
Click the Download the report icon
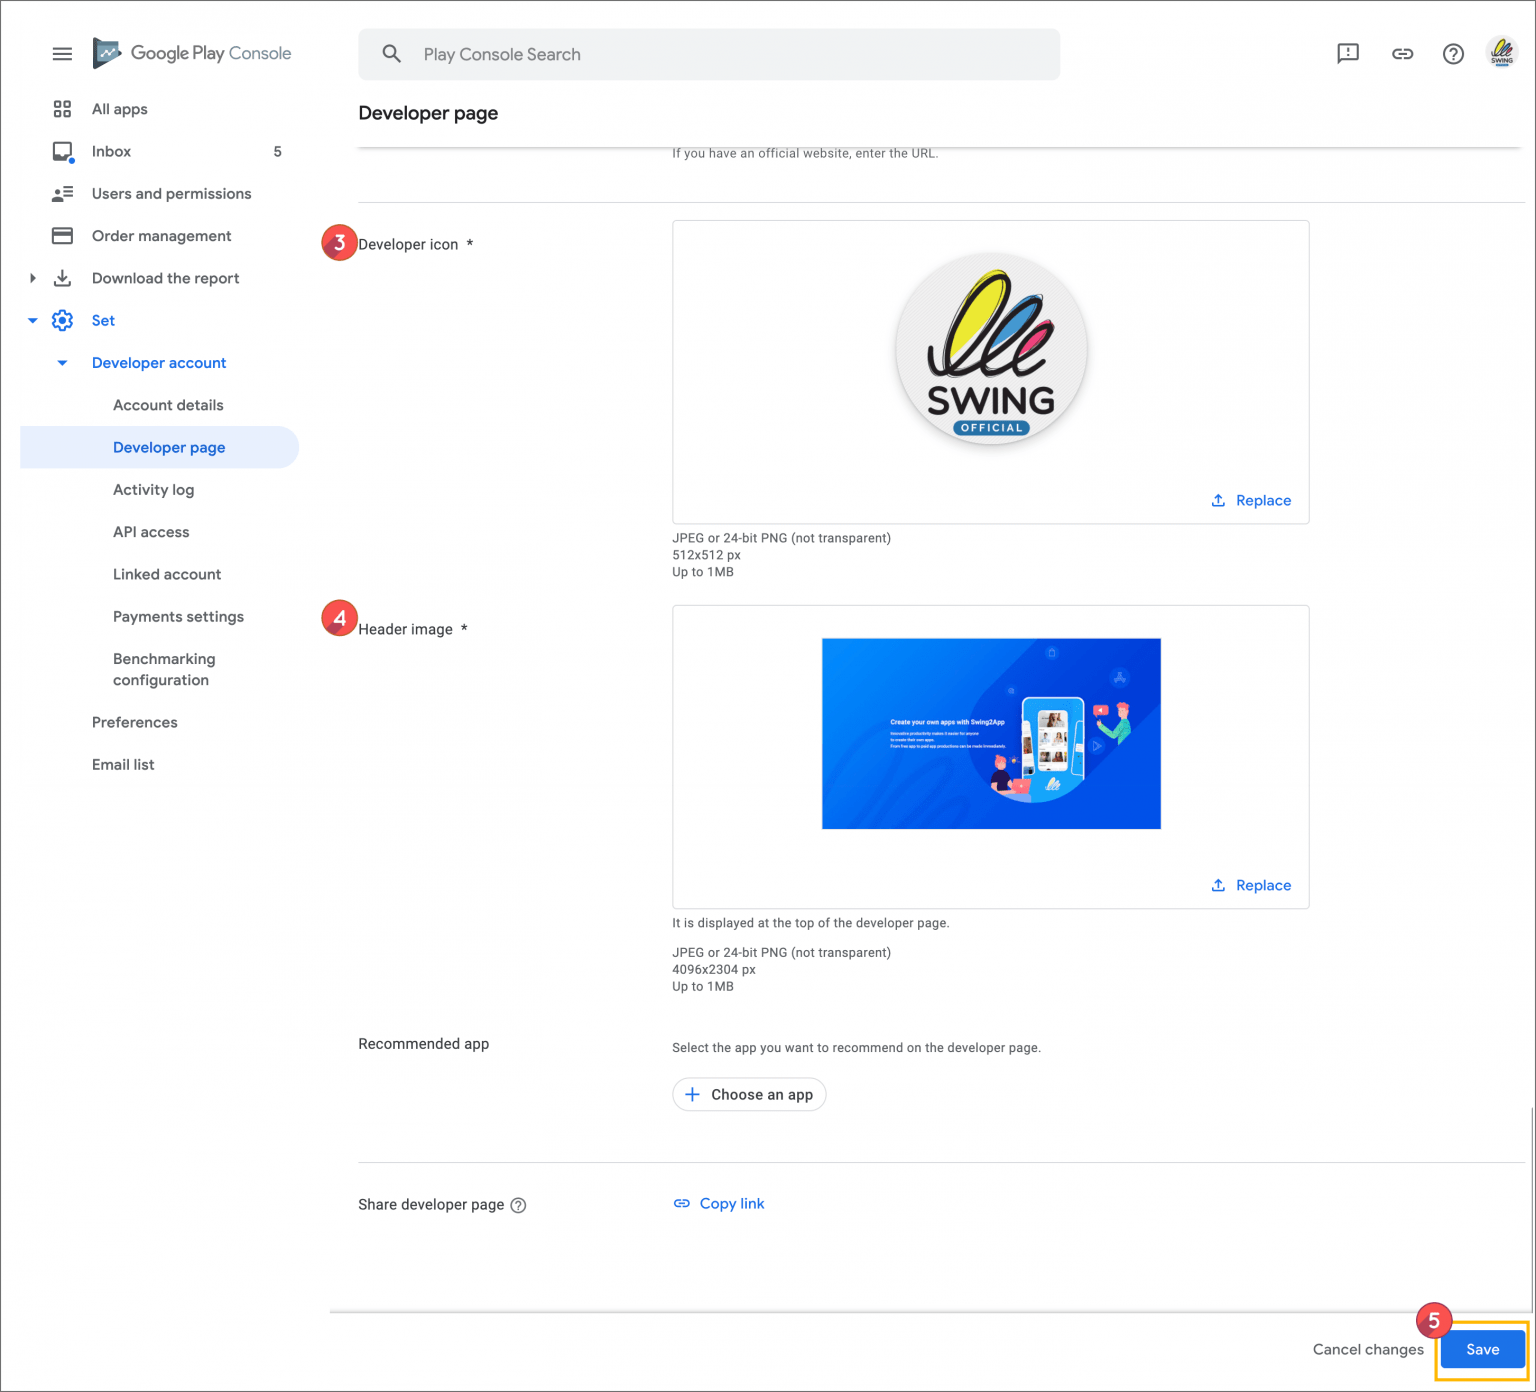click(62, 278)
